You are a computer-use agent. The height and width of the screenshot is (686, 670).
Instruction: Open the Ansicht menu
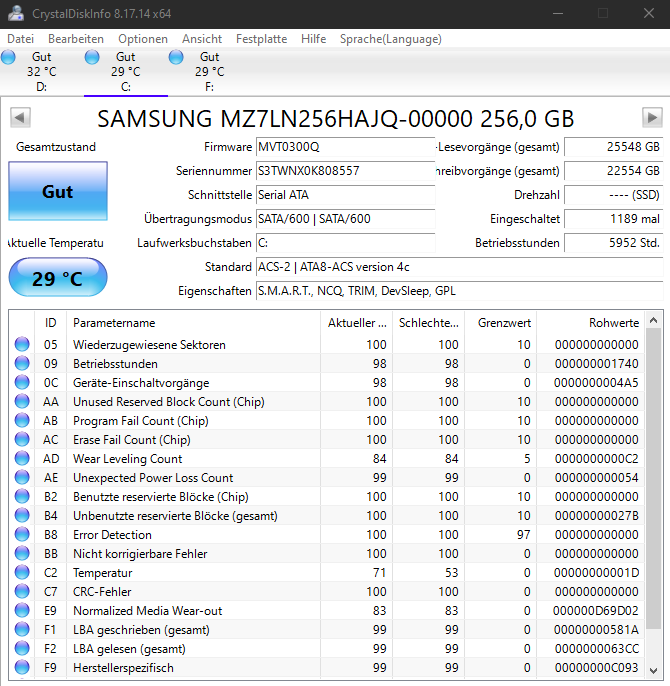[202, 39]
